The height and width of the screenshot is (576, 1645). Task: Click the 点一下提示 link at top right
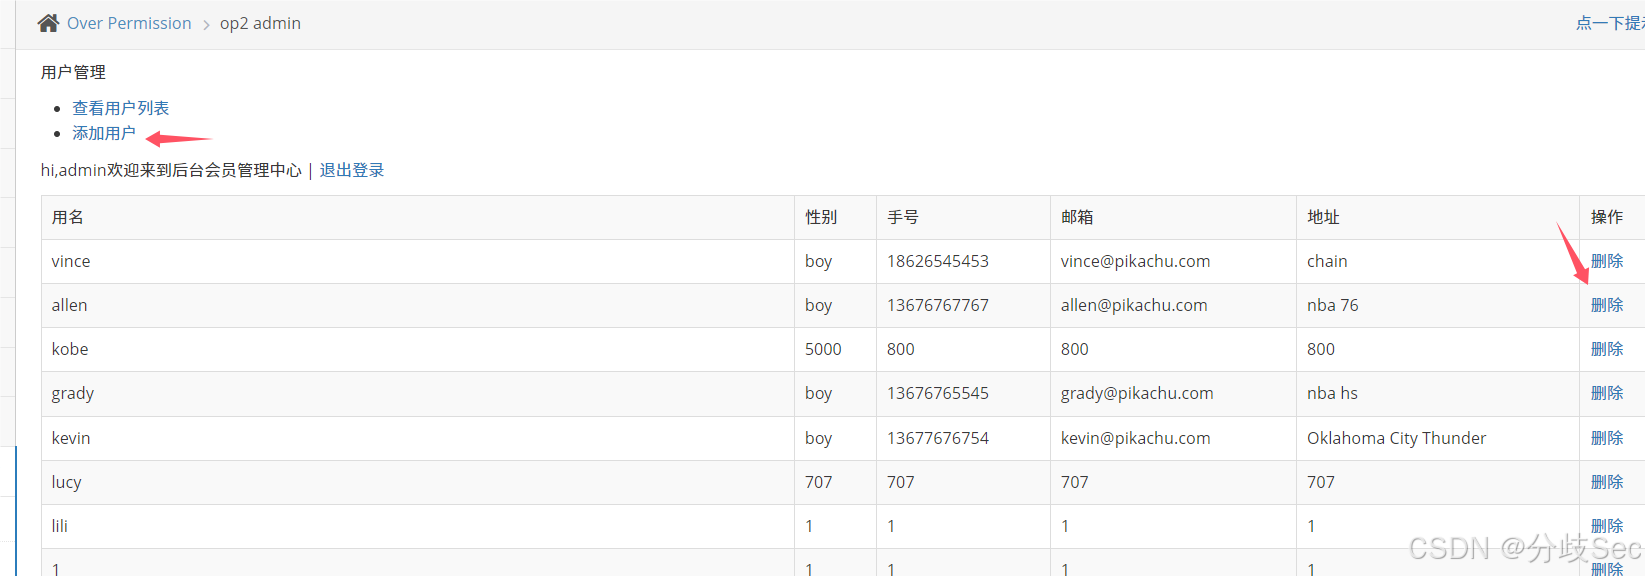pyautogui.click(x=1610, y=23)
